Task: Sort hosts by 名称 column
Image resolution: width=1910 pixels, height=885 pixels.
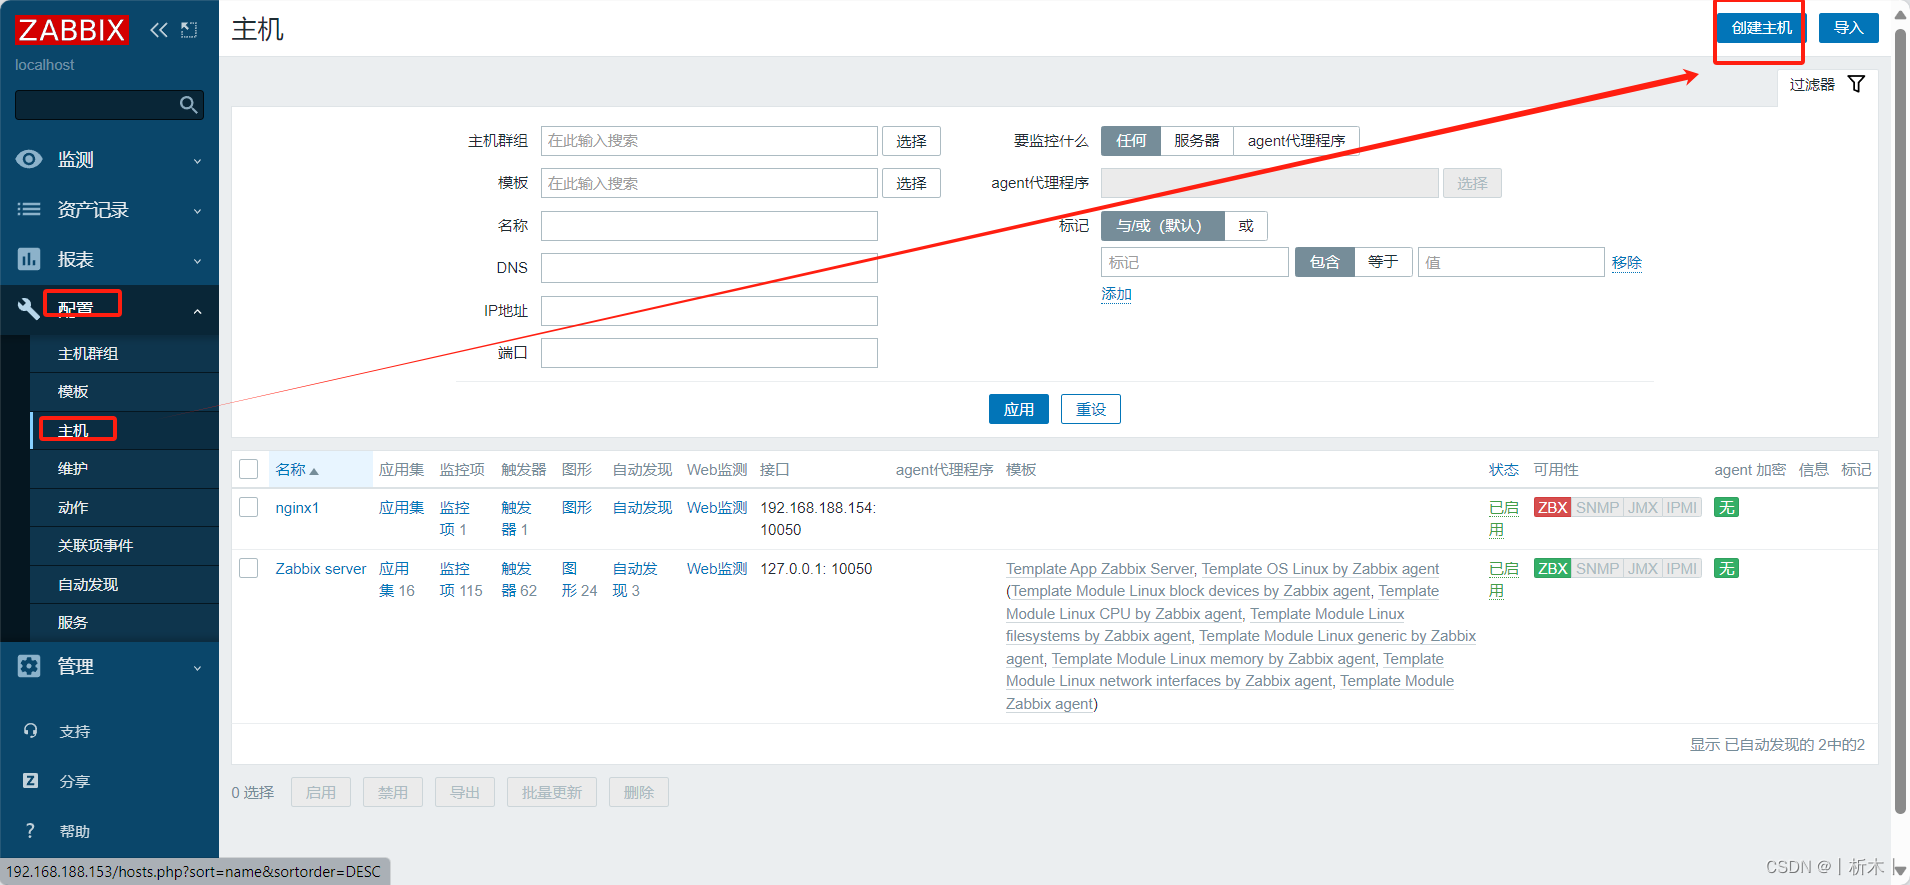Action: click(x=297, y=470)
